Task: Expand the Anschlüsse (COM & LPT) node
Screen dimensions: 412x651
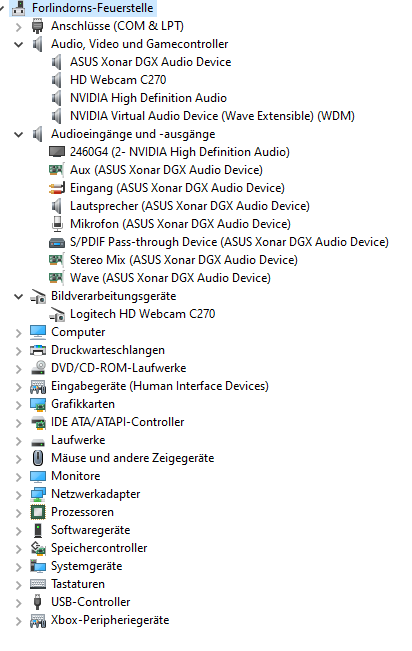Action: point(18,27)
